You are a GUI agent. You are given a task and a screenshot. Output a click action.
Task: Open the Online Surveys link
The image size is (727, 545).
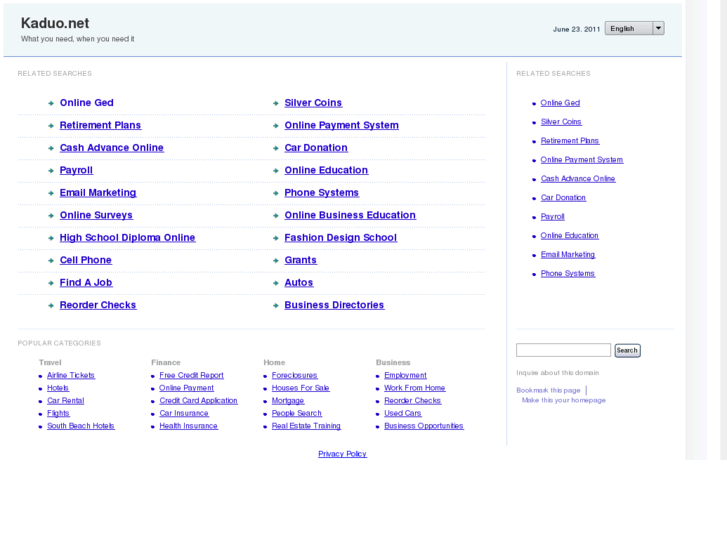click(96, 215)
